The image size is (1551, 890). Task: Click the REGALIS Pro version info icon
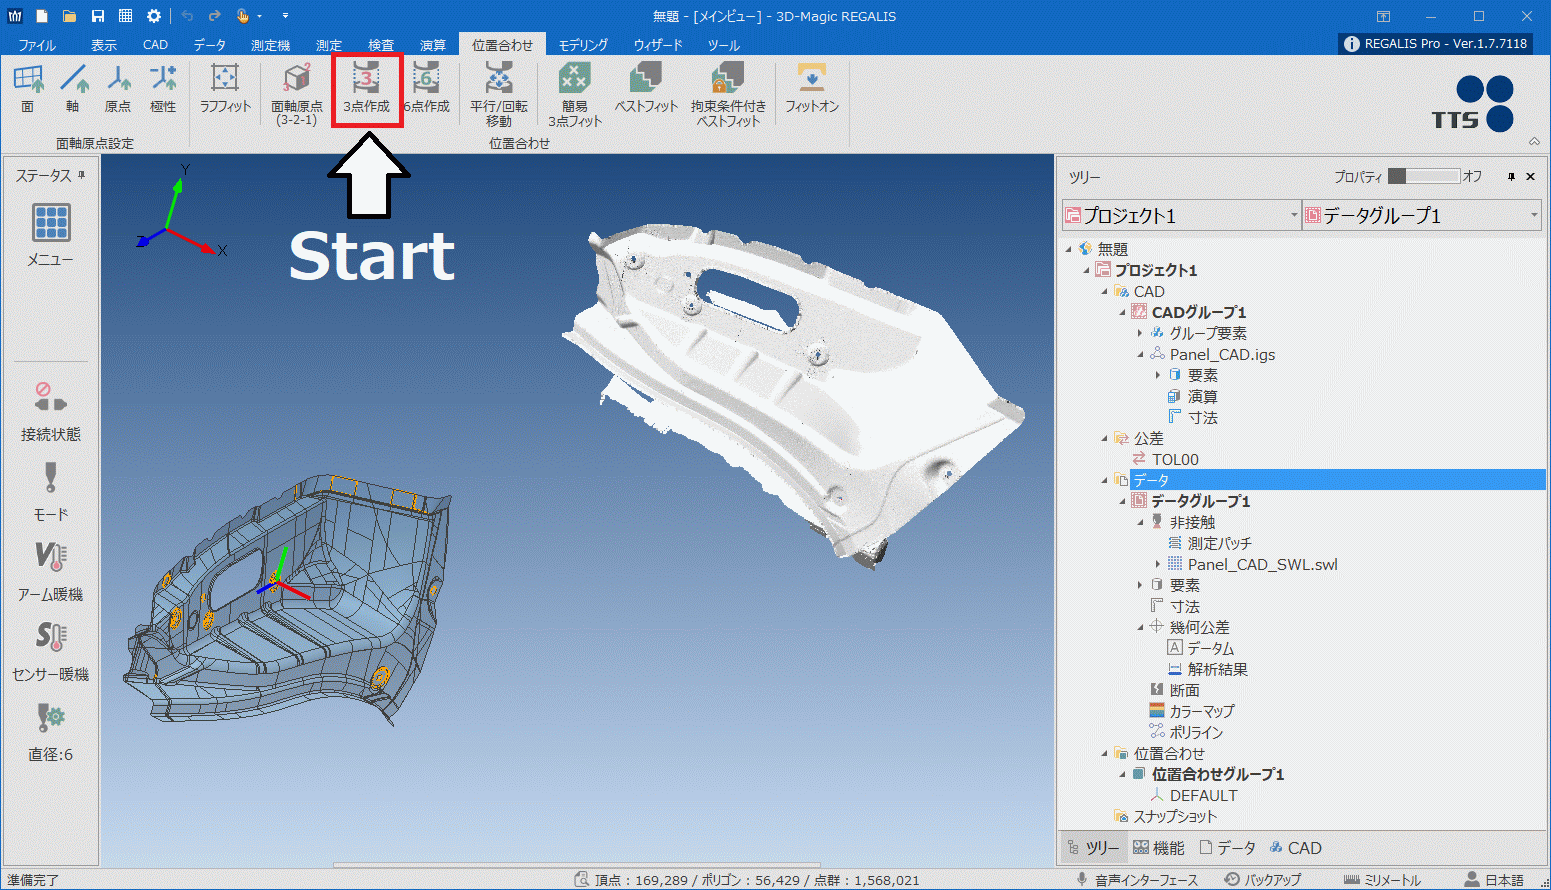(x=1351, y=44)
